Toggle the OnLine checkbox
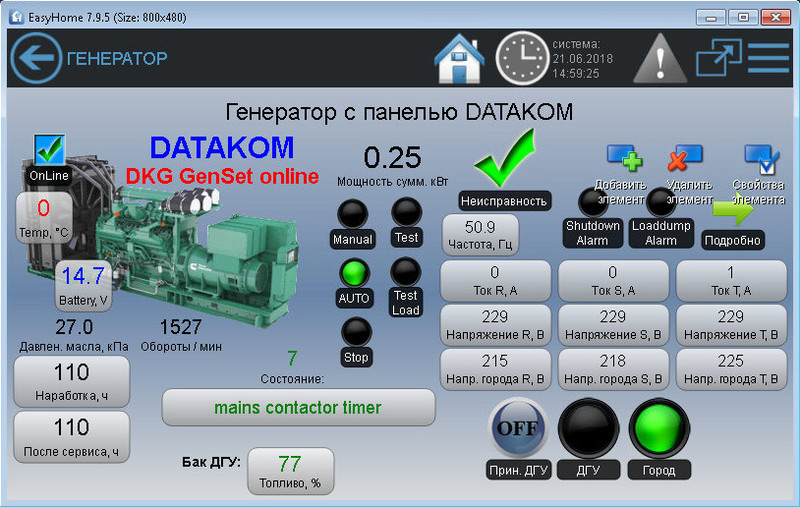The height and width of the screenshot is (507, 800). [x=49, y=150]
